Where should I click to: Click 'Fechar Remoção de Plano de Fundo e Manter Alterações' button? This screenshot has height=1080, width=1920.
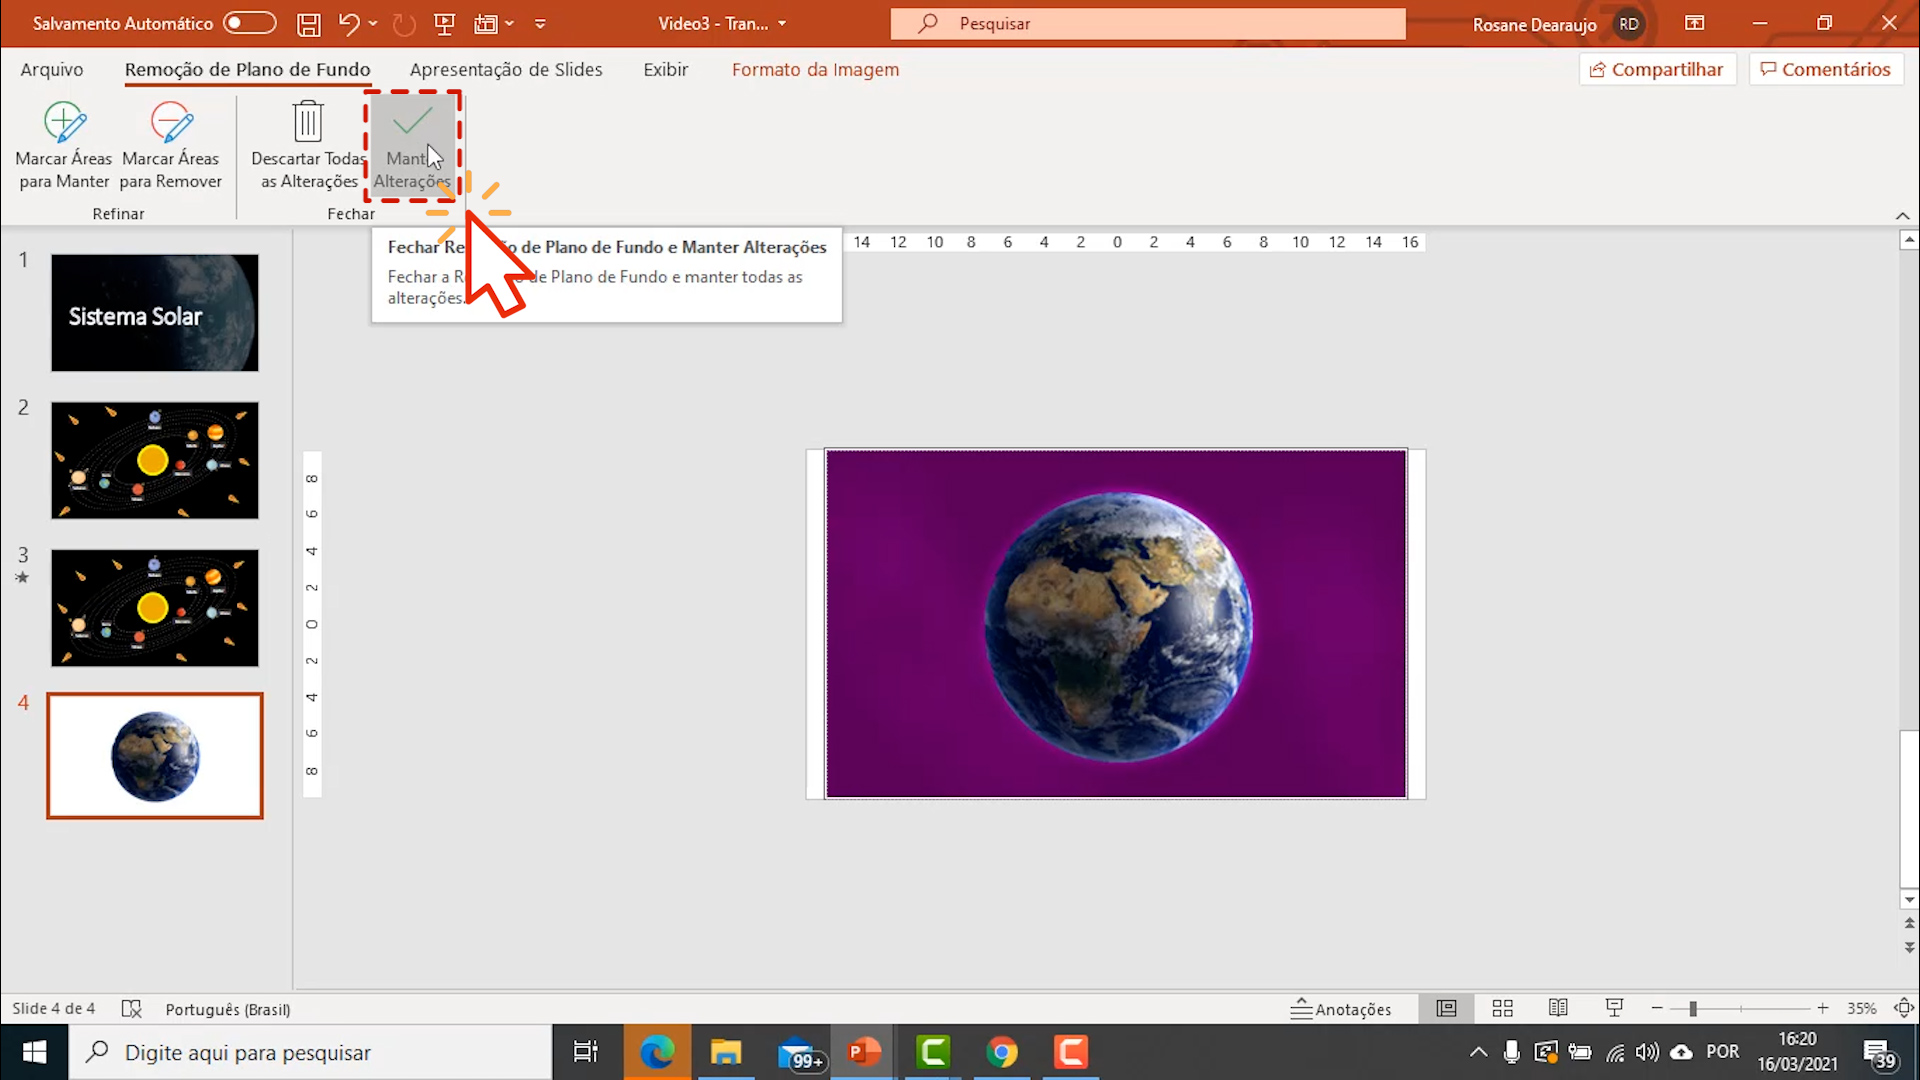[411, 142]
